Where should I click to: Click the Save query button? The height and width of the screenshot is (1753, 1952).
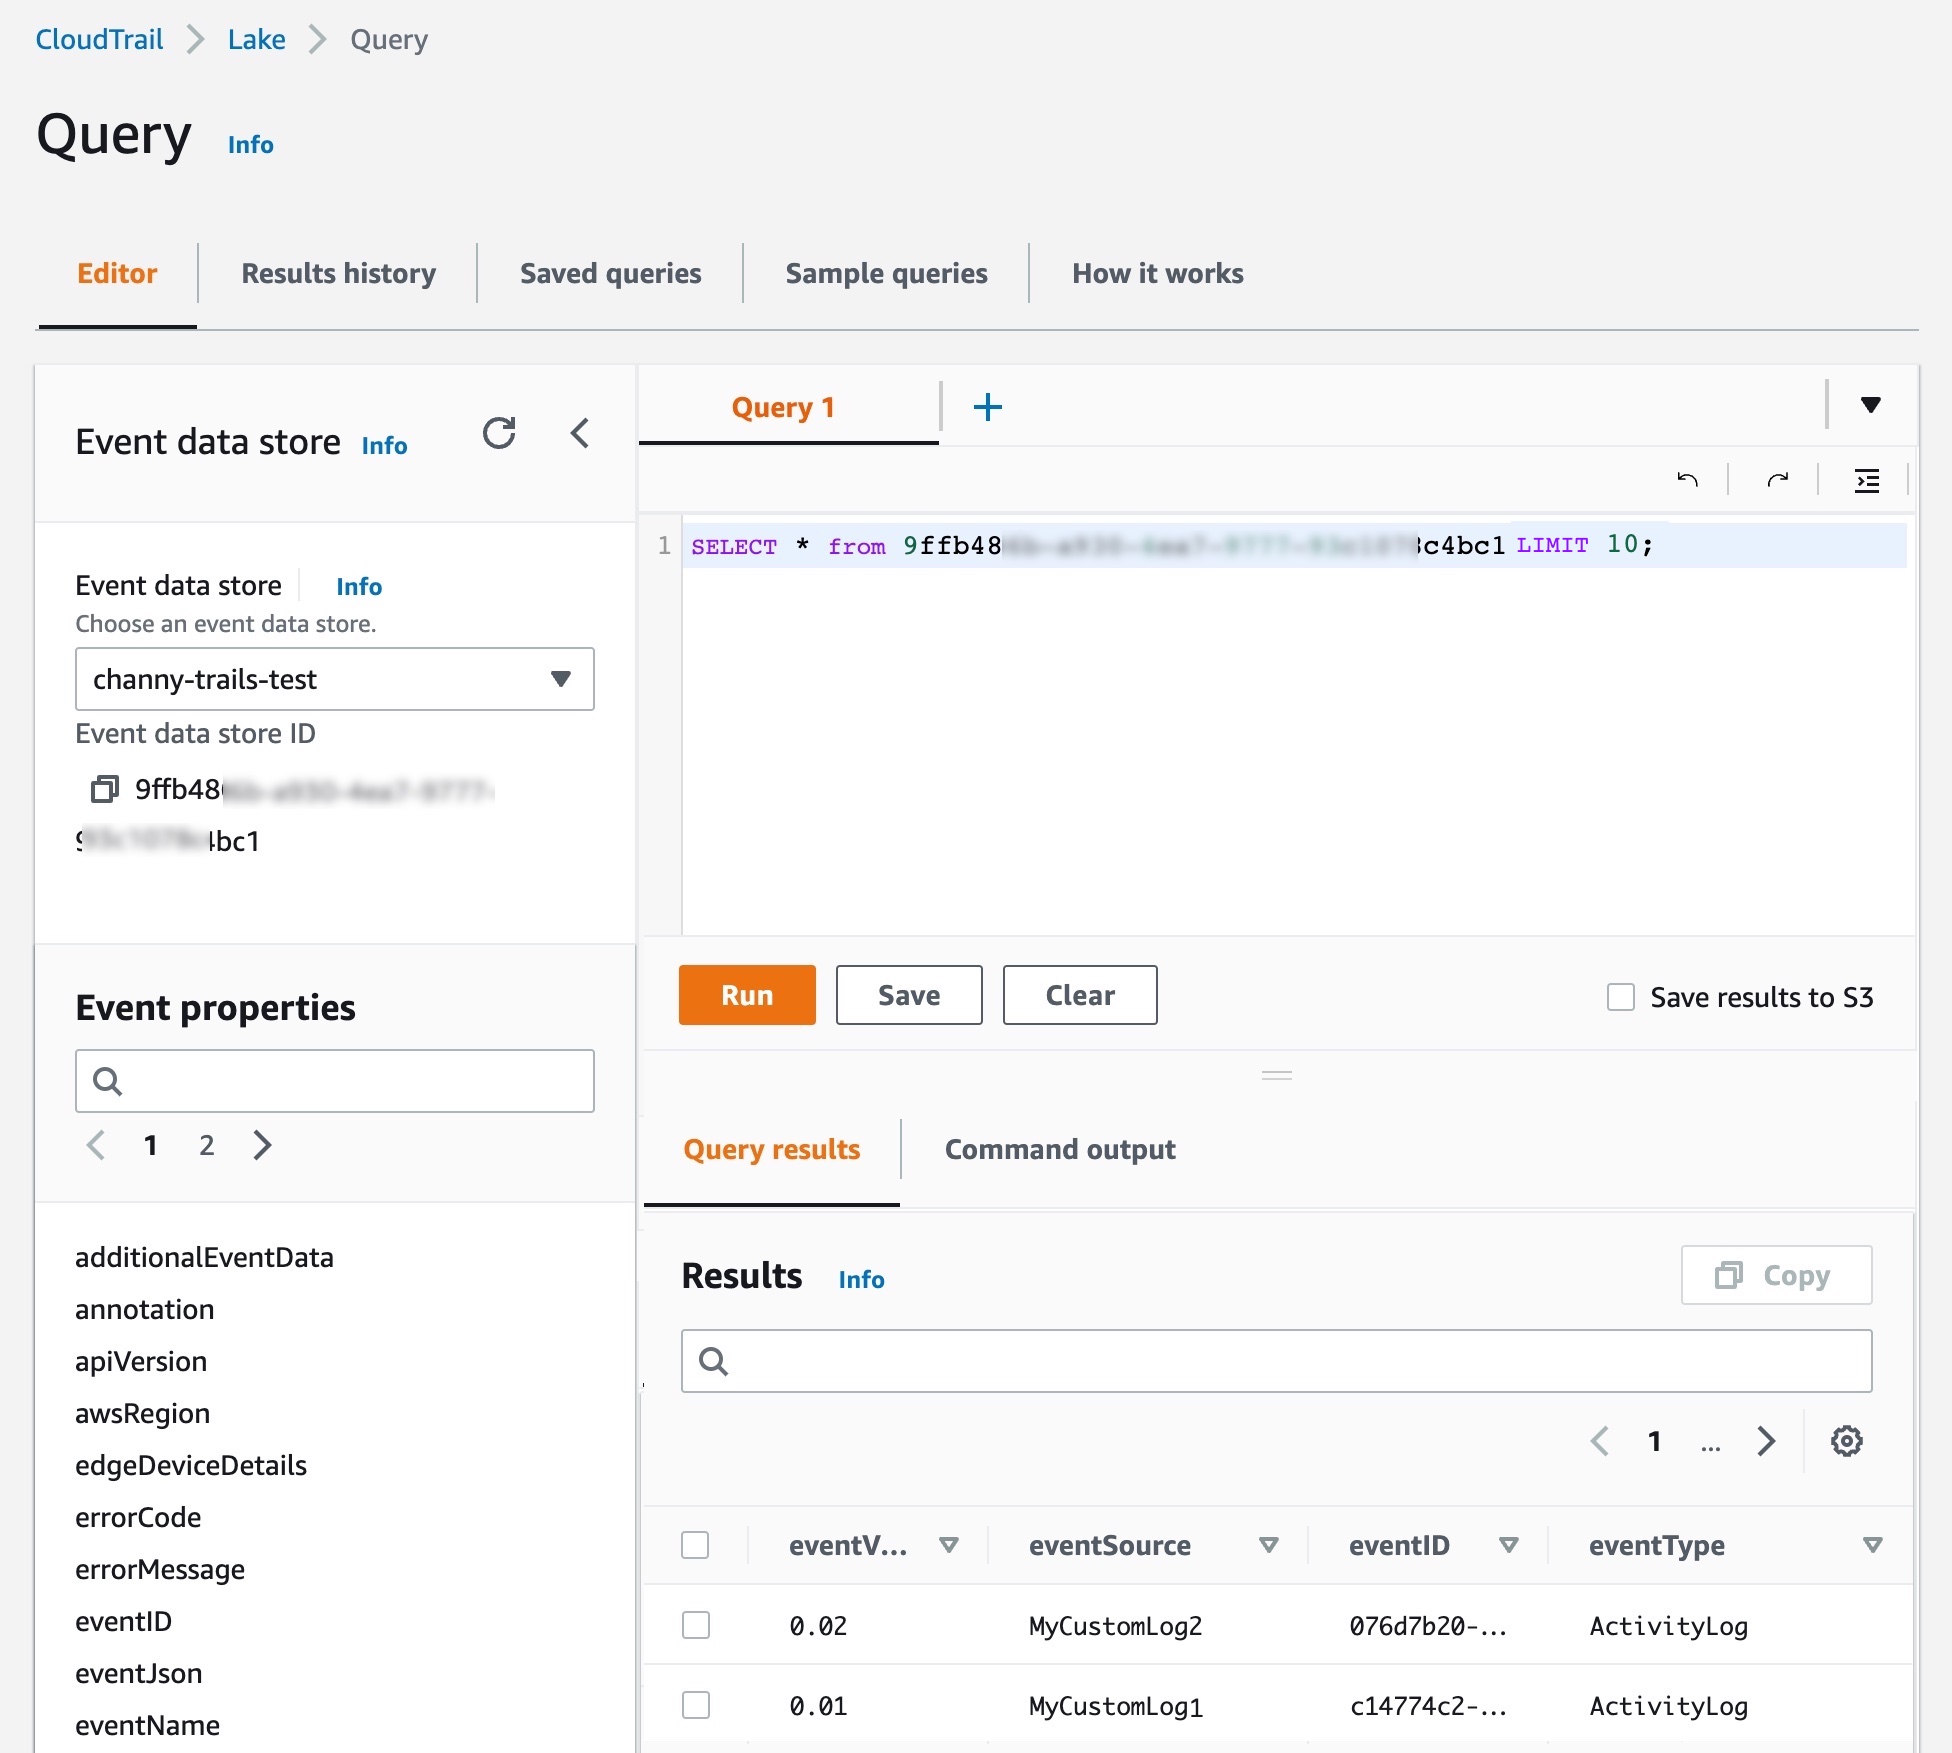(x=908, y=993)
